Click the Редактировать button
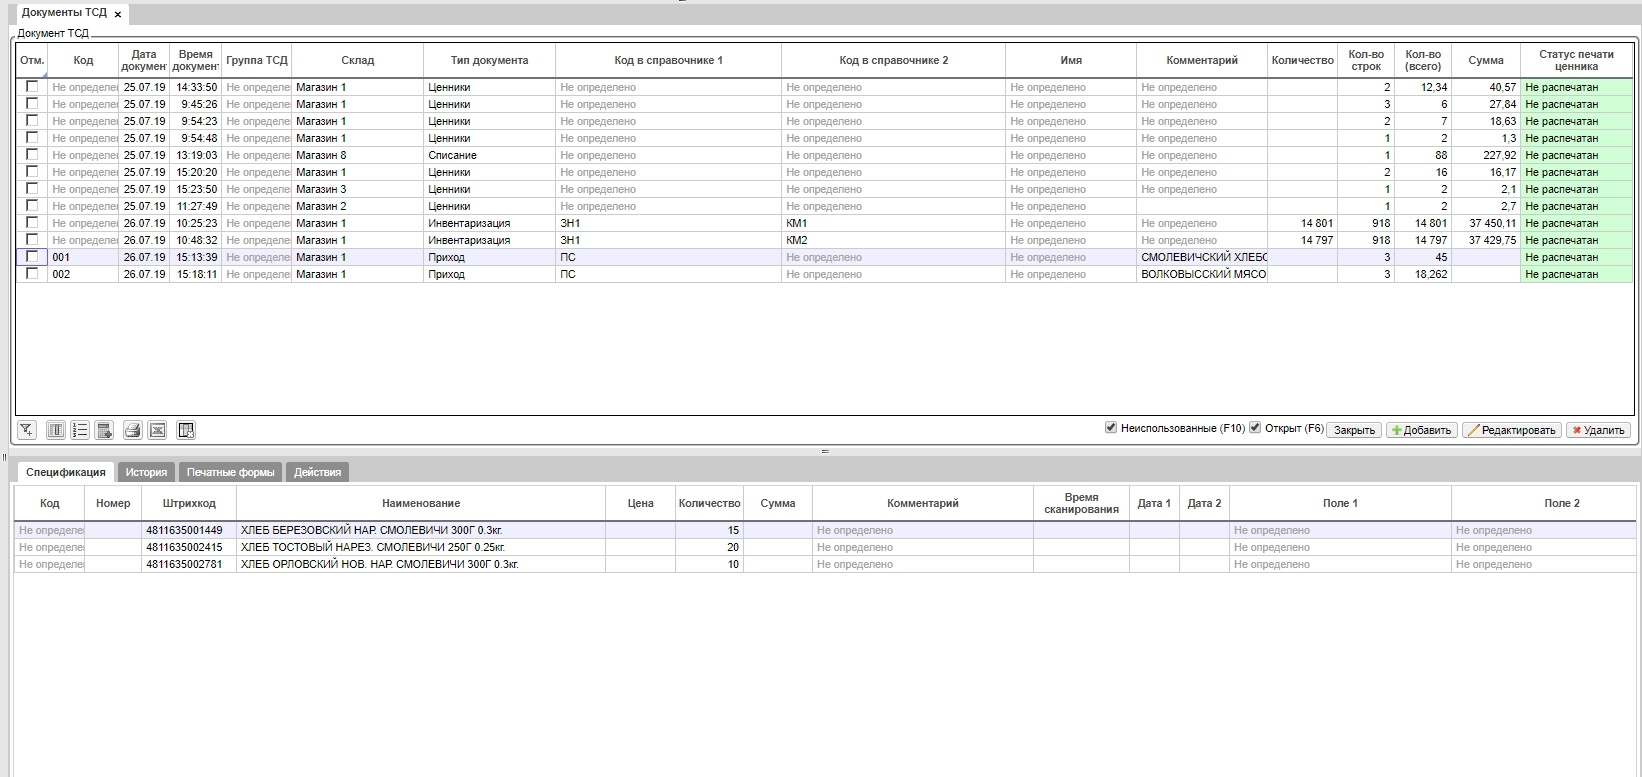This screenshot has height=777, width=1642. coord(1512,430)
